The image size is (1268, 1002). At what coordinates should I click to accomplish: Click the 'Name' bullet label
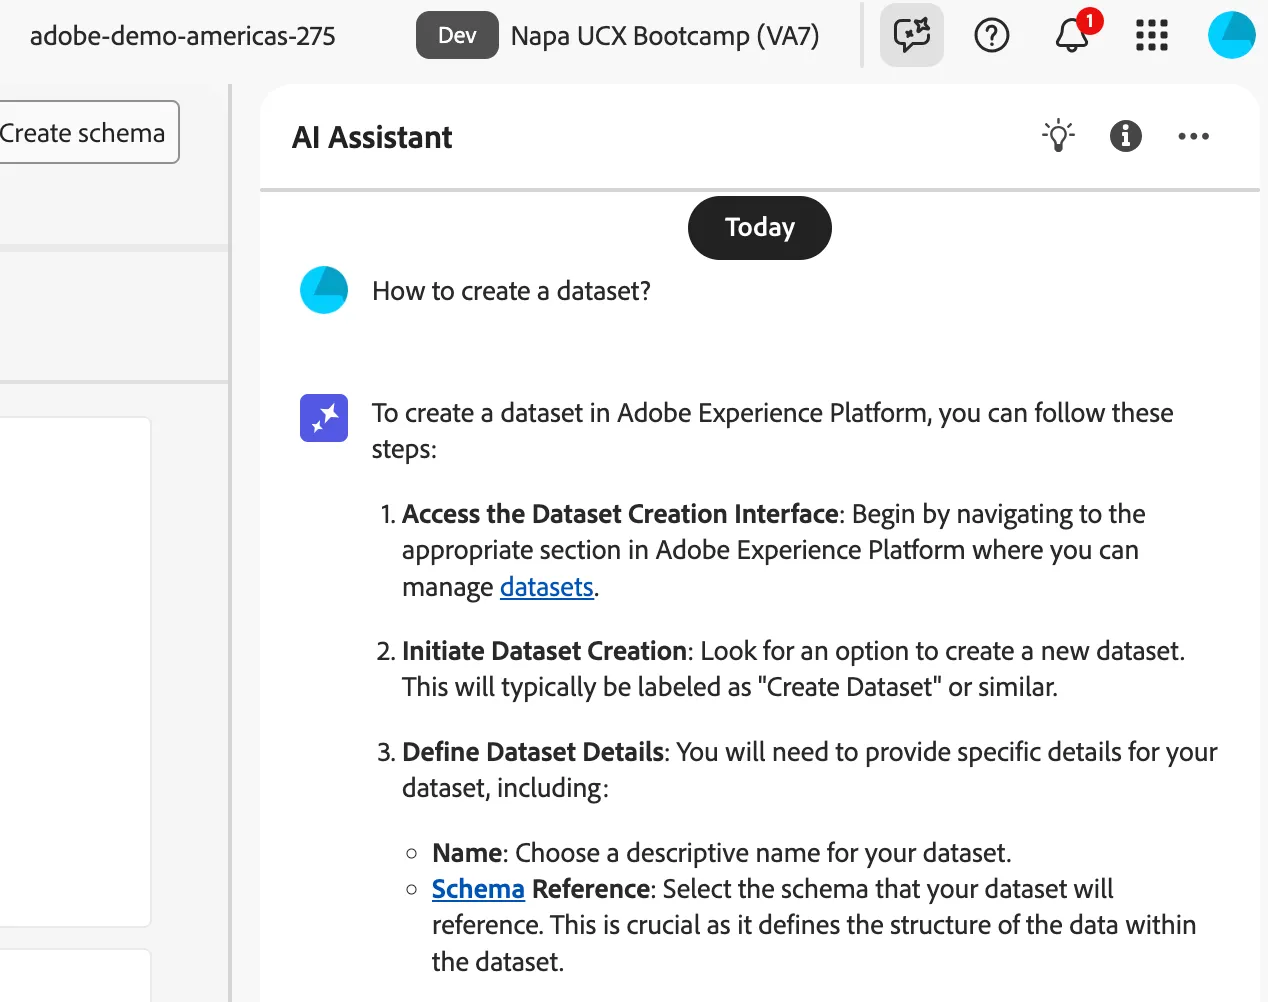pyautogui.click(x=467, y=853)
